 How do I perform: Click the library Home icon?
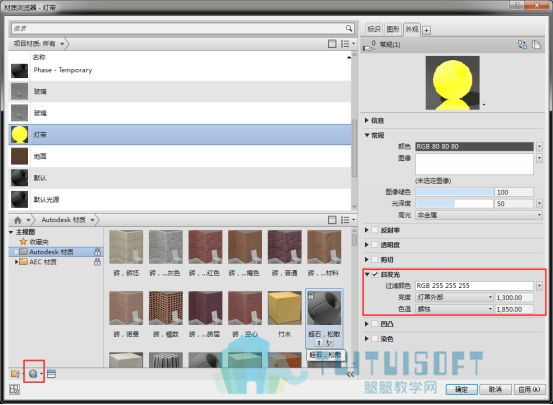18,220
